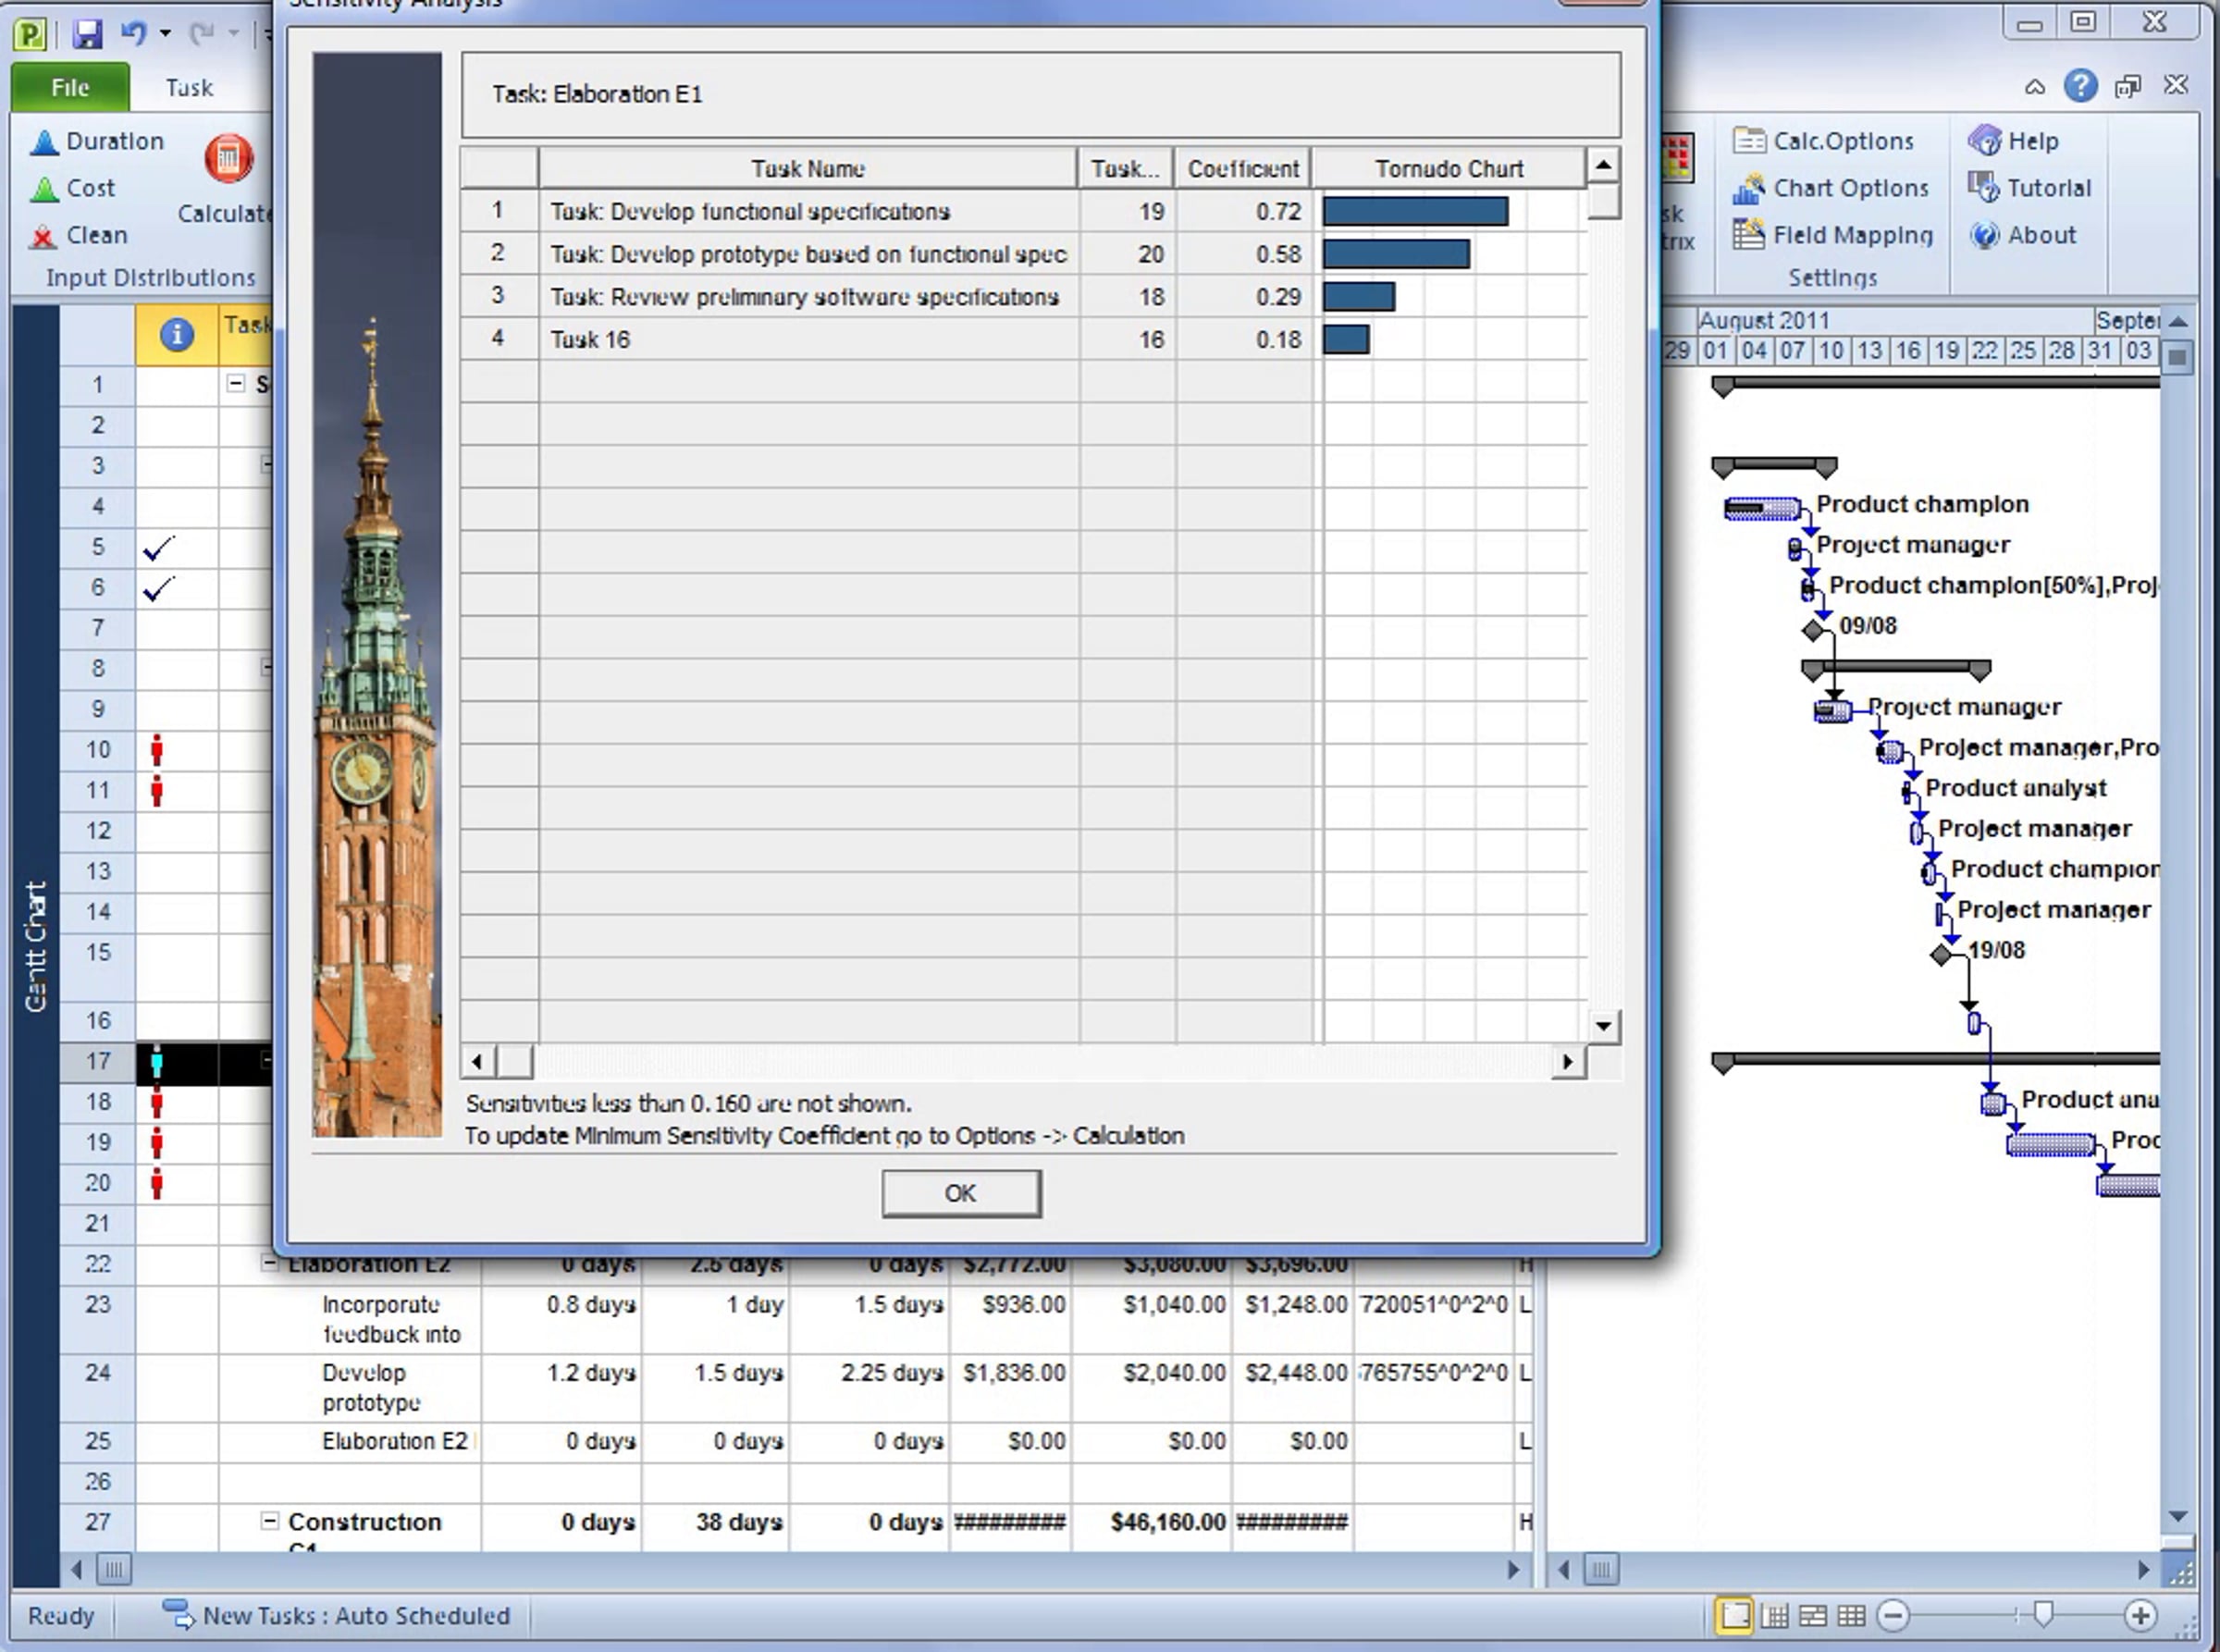Switch to the Task ribbon tab
Viewport: 2220px width, 1652px height.
coord(189,87)
